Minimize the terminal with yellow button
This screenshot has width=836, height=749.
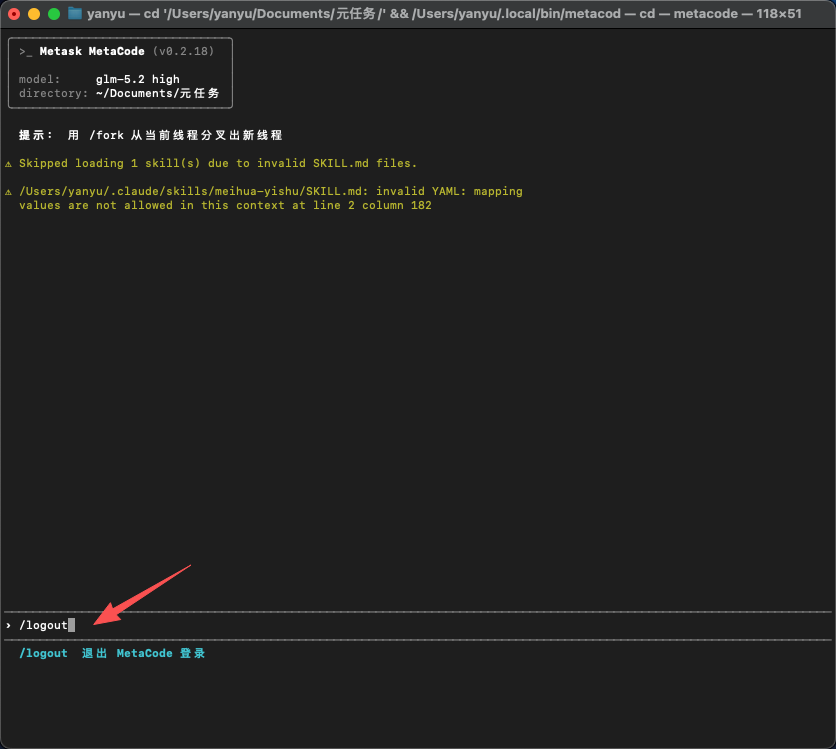pos(34,14)
